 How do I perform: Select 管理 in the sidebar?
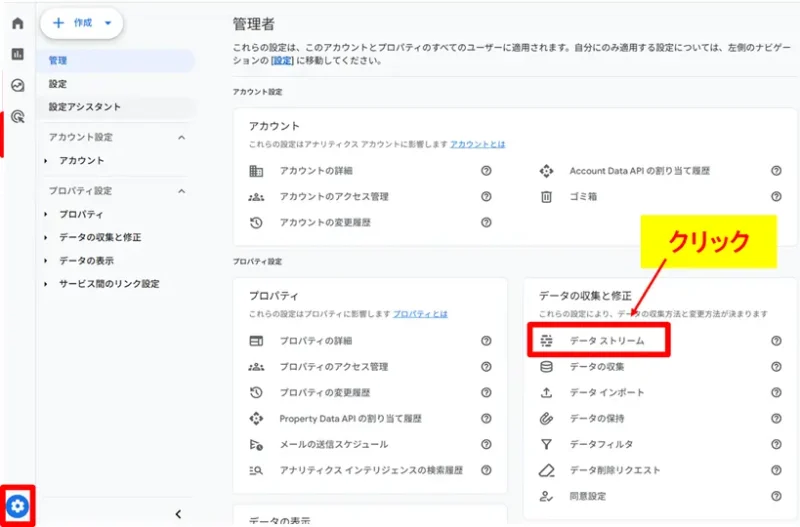tap(117, 61)
